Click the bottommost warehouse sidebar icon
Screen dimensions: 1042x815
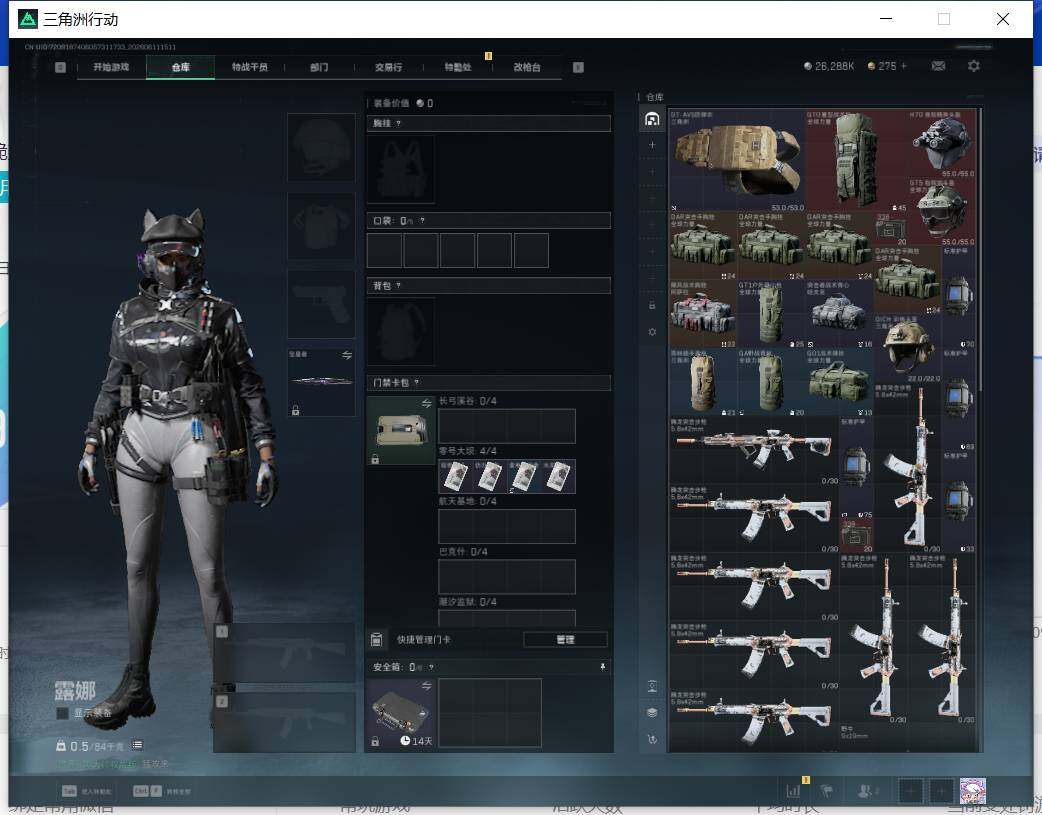(652, 739)
